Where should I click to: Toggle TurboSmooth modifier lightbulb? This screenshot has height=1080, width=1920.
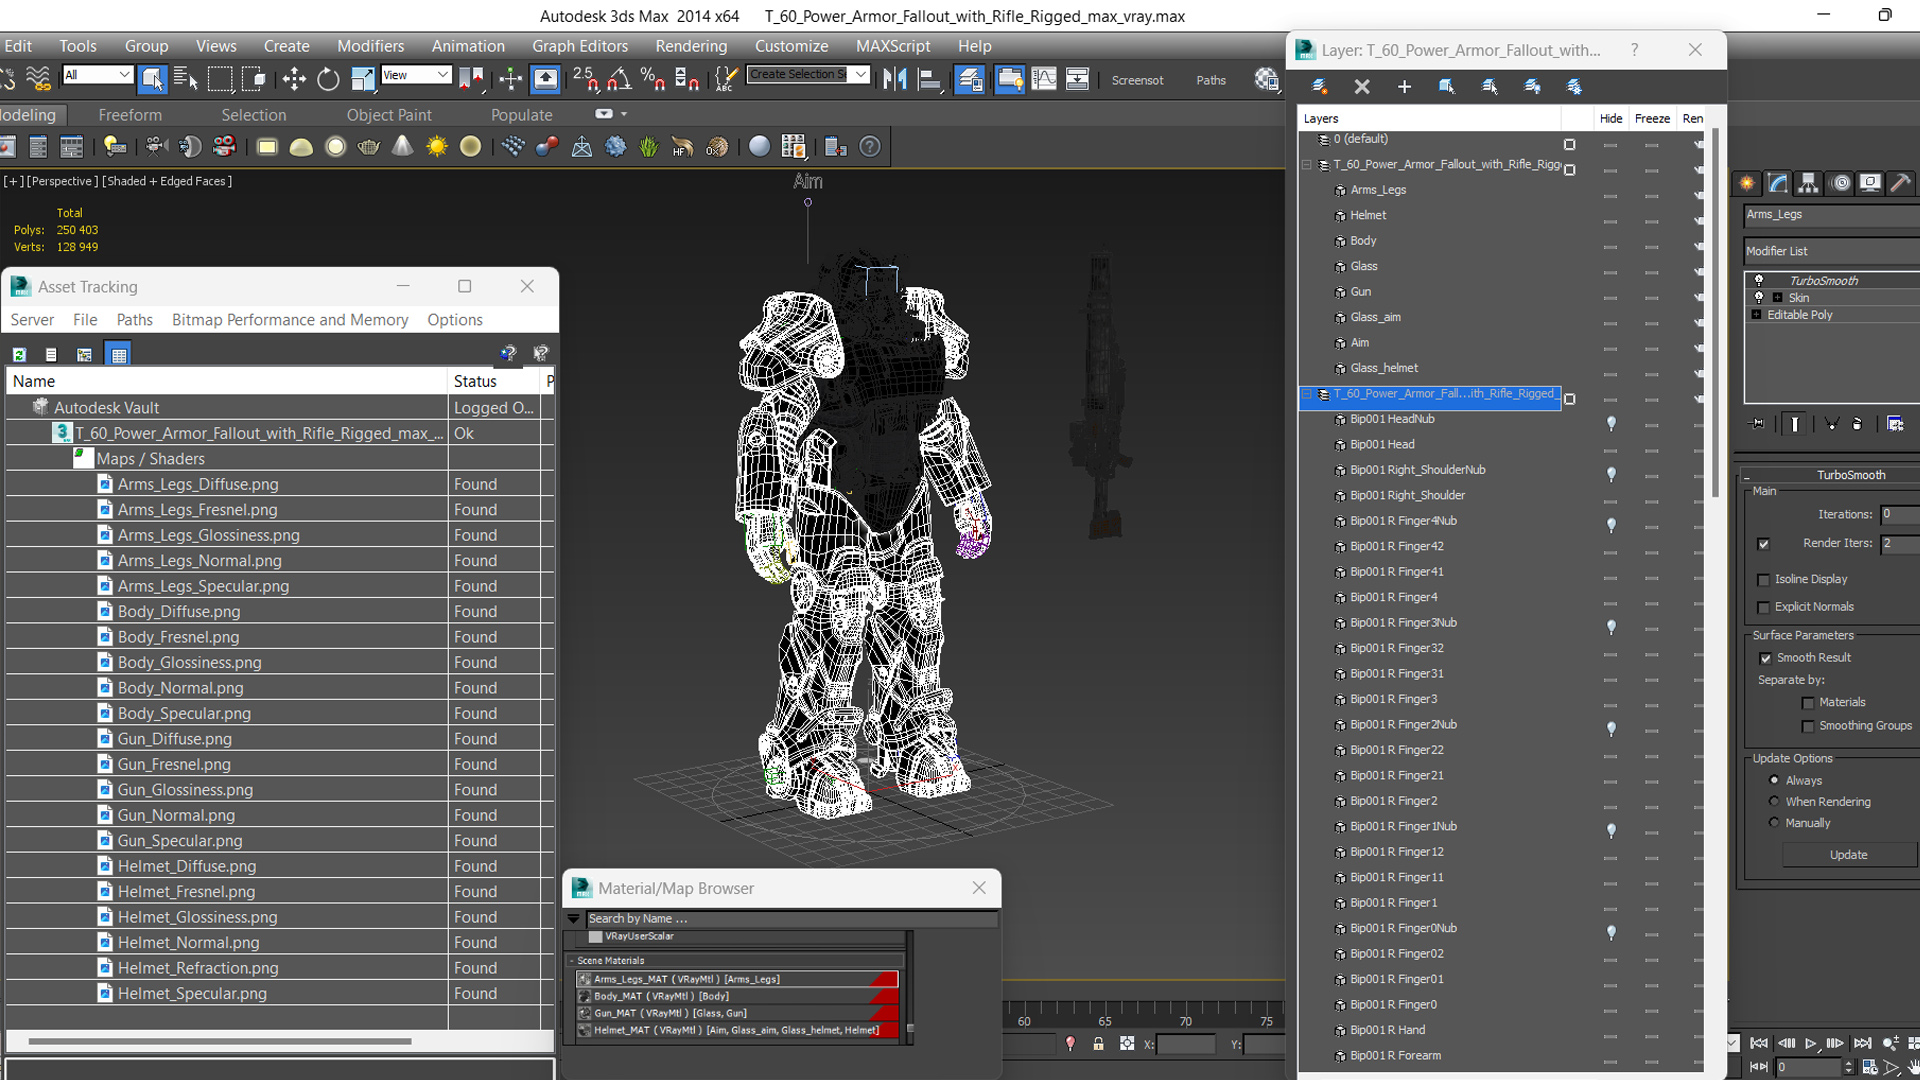point(1759,281)
